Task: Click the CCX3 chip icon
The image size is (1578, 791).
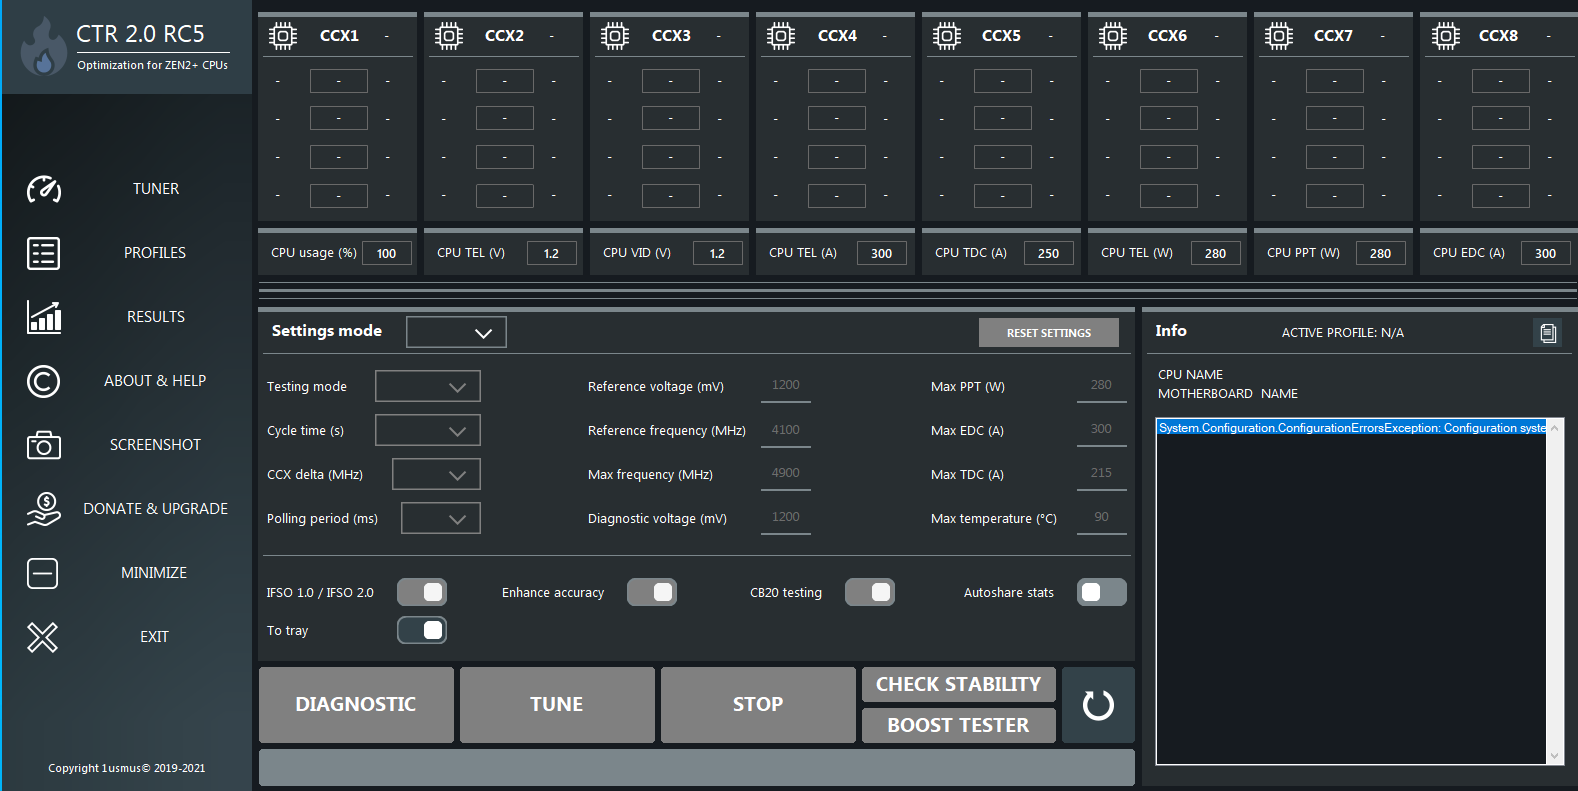Action: [x=615, y=36]
